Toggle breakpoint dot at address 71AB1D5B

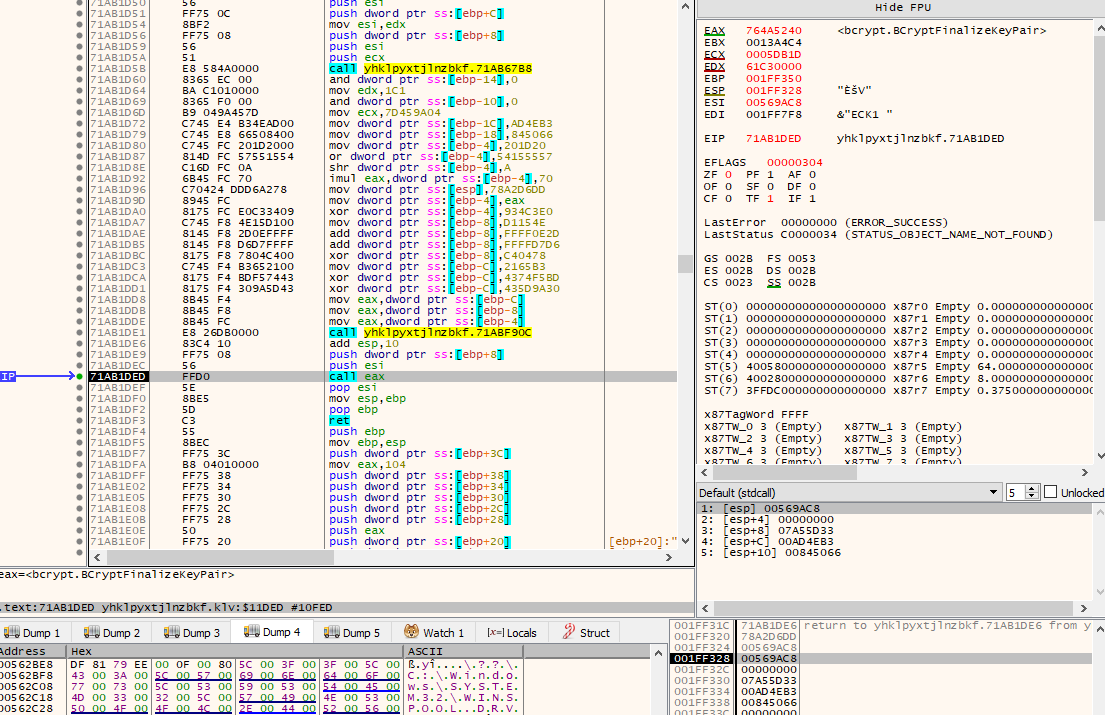pyautogui.click(x=80, y=68)
